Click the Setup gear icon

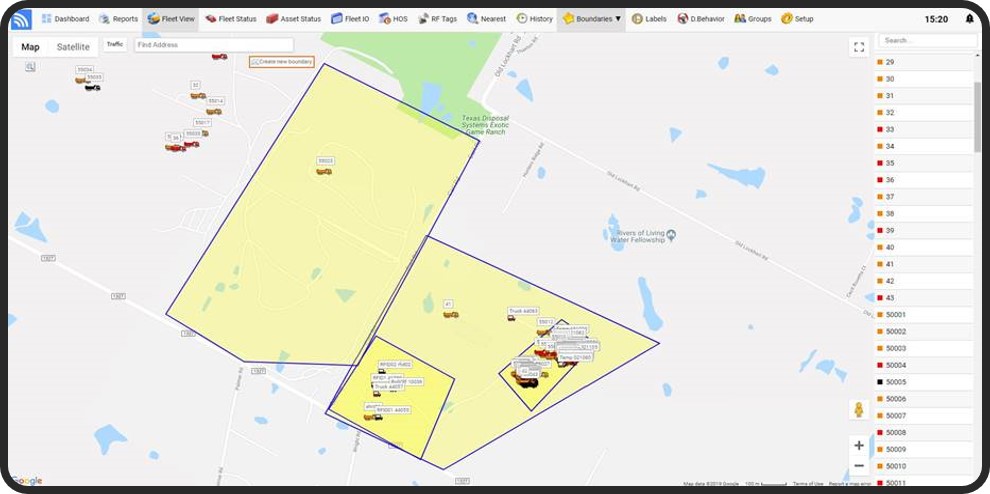pos(786,19)
